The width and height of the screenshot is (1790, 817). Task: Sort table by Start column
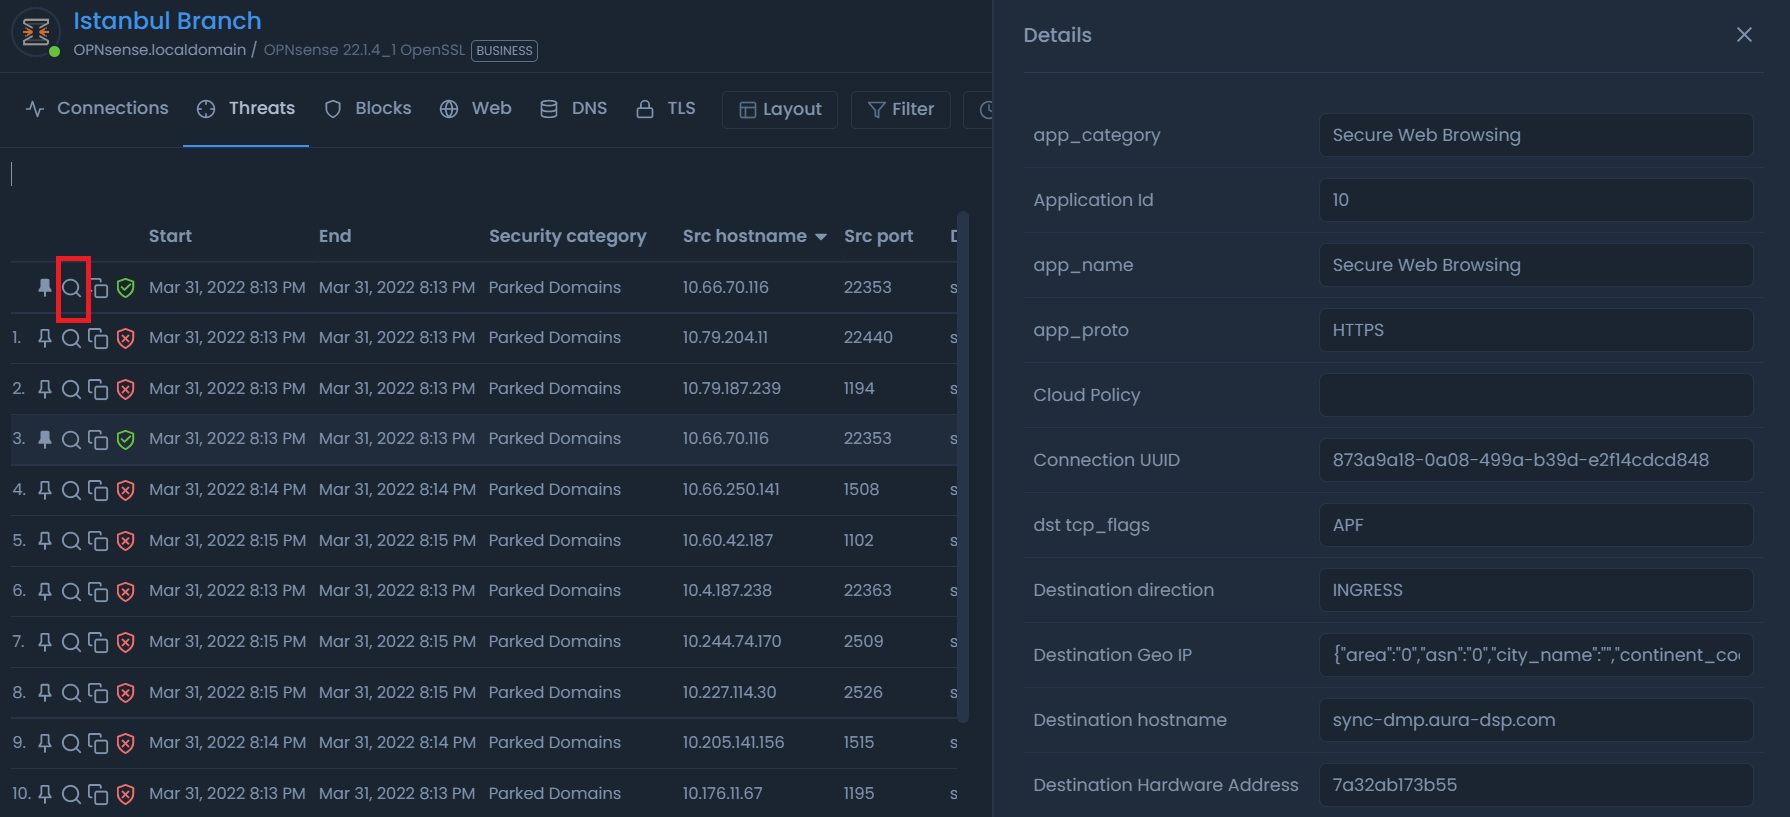tap(170, 236)
